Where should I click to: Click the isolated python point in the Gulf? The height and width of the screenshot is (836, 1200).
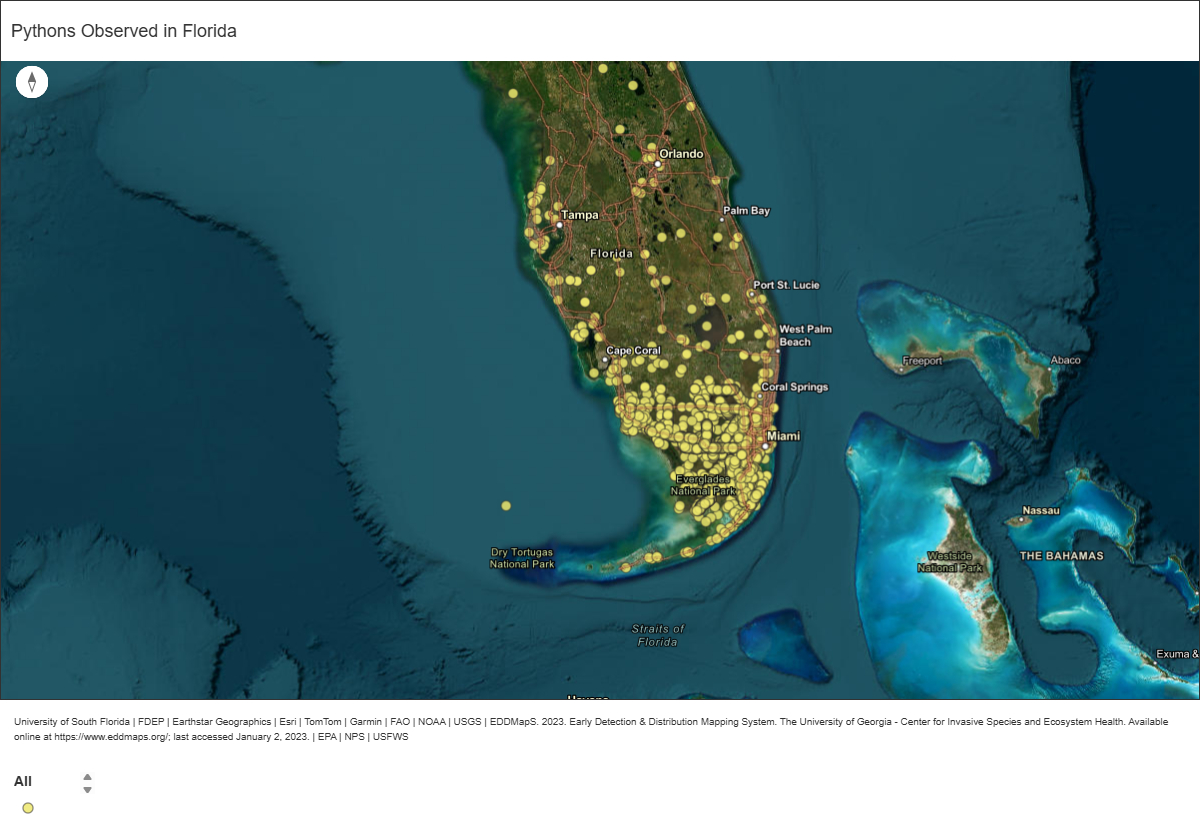pos(506,506)
